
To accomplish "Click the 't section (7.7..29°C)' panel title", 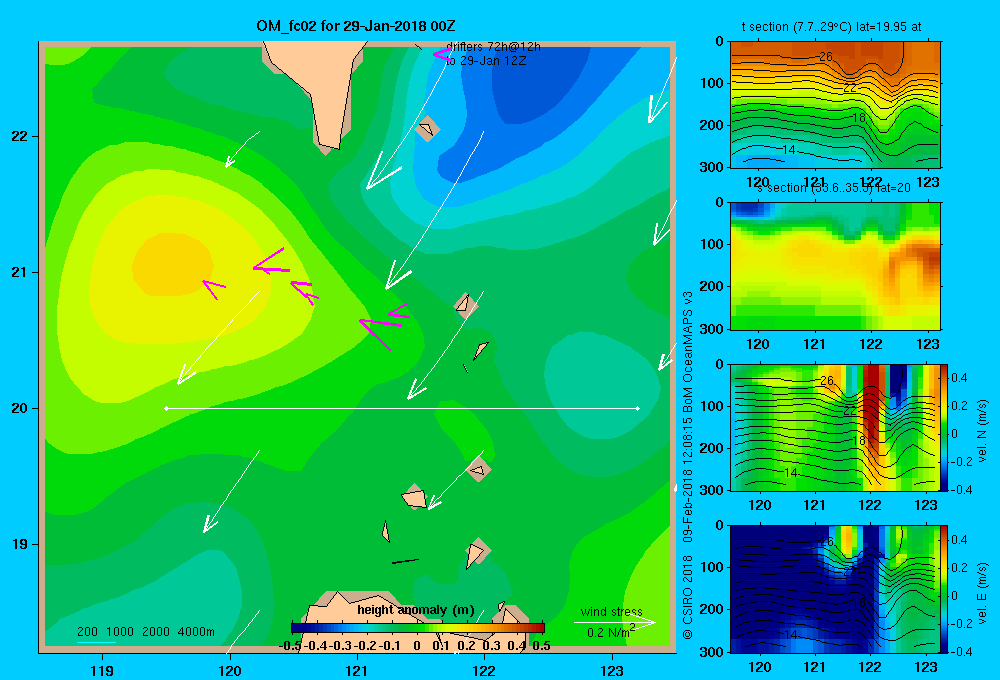I will tap(831, 27).
